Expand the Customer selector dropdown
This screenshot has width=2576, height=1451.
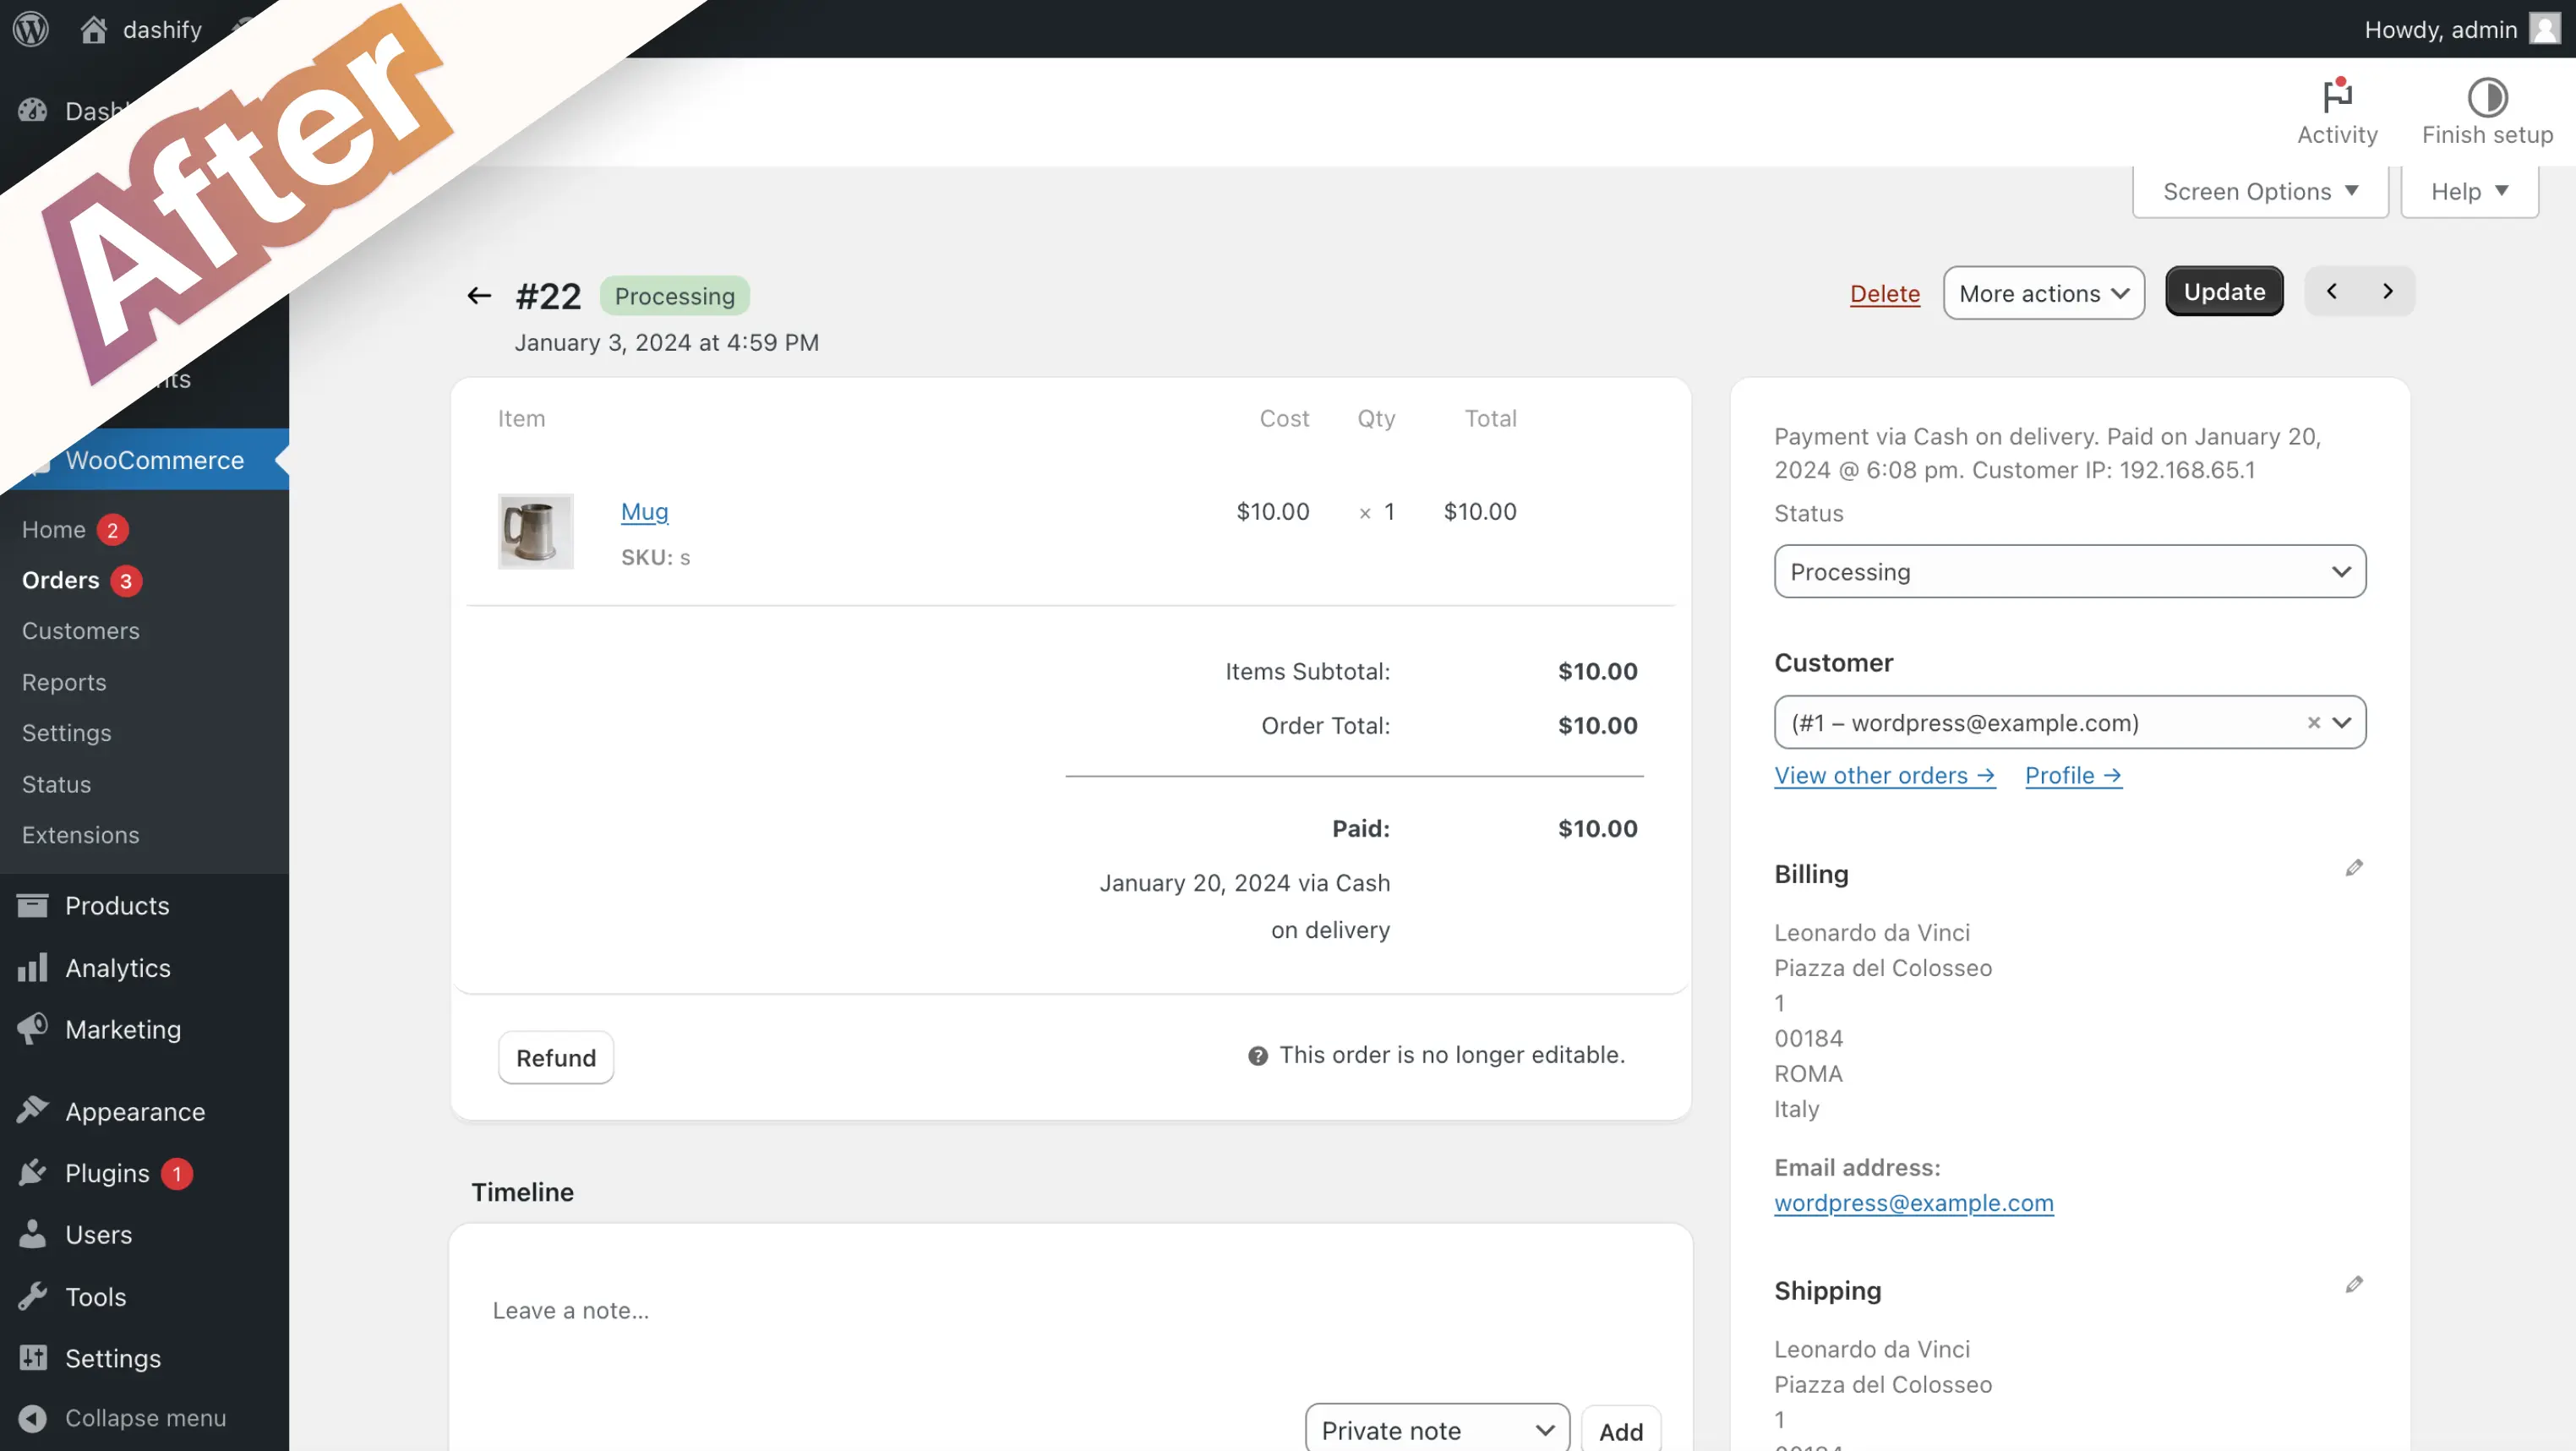point(2343,722)
